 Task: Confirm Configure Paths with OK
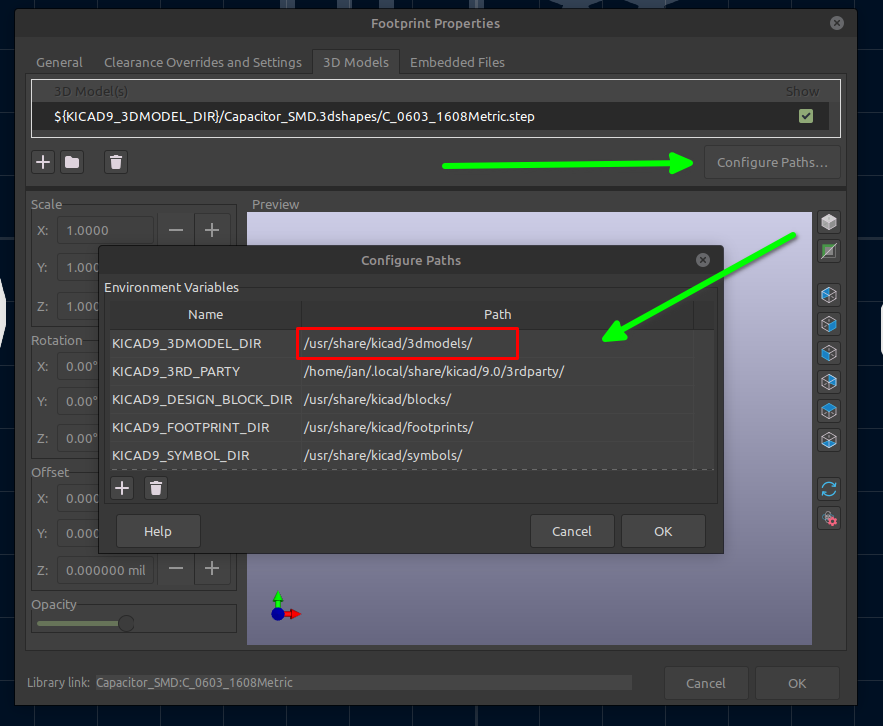tap(663, 531)
